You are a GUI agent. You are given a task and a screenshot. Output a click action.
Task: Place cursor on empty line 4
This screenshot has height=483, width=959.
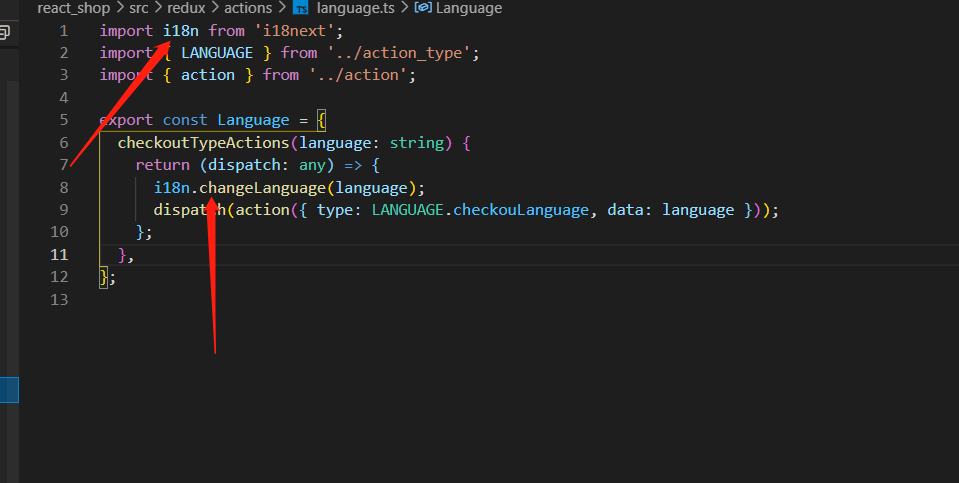(529, 98)
